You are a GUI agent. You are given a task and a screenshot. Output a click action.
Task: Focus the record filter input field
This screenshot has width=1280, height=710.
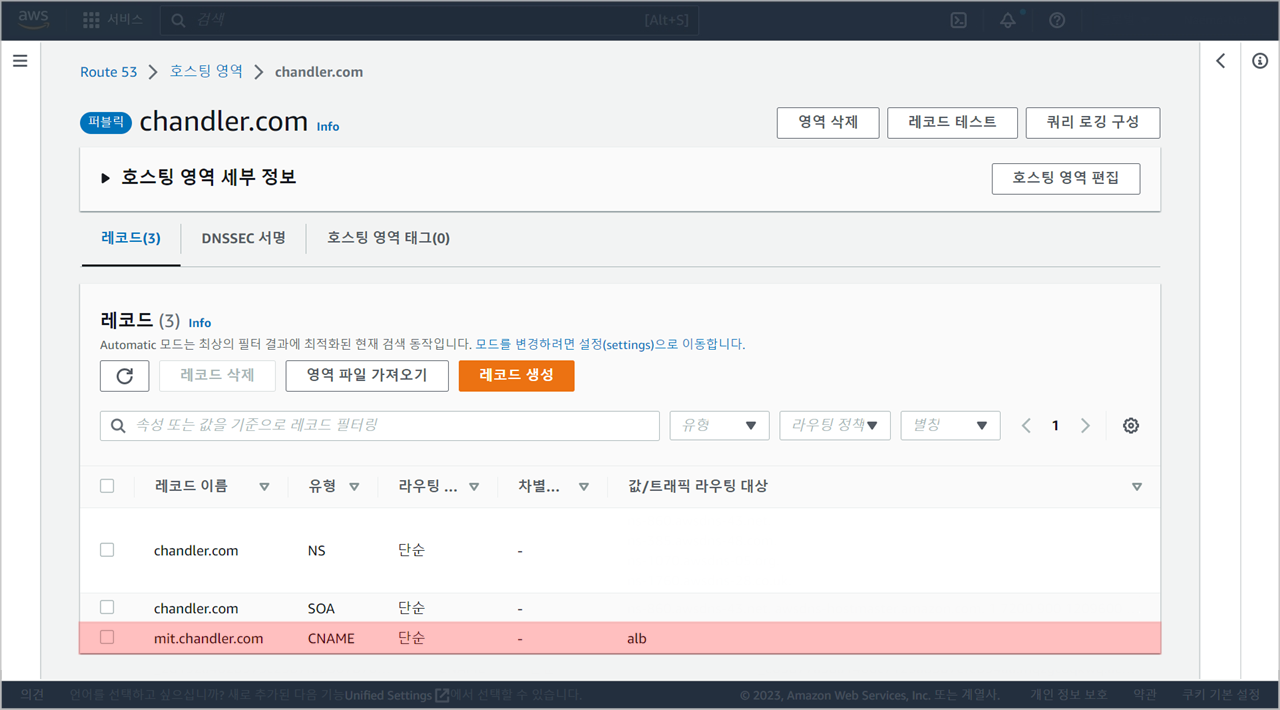pos(380,425)
